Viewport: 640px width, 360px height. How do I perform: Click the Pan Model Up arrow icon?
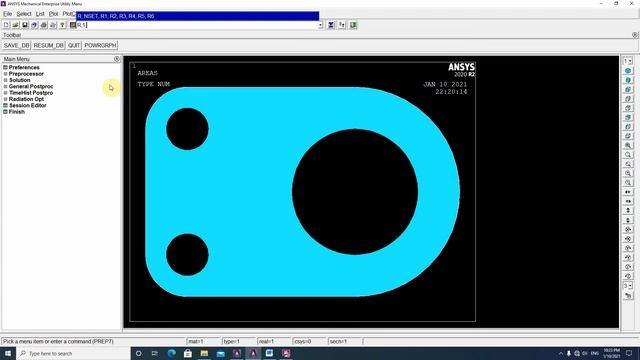coord(628,211)
